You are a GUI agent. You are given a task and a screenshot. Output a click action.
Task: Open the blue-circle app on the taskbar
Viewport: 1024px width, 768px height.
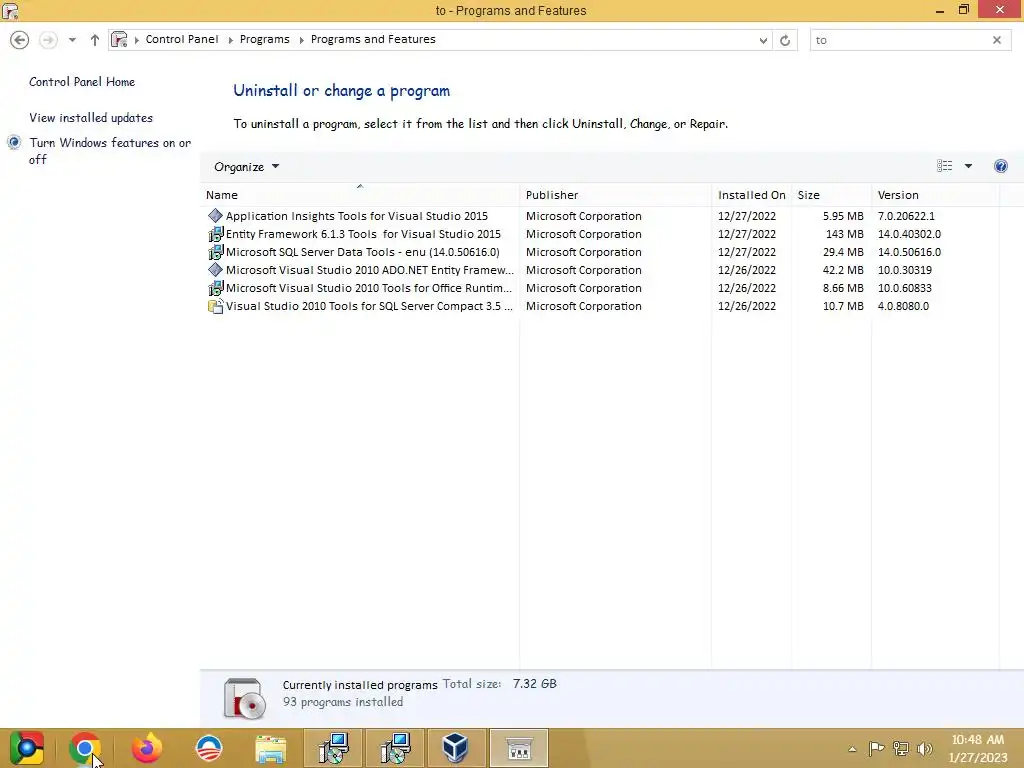(x=209, y=748)
